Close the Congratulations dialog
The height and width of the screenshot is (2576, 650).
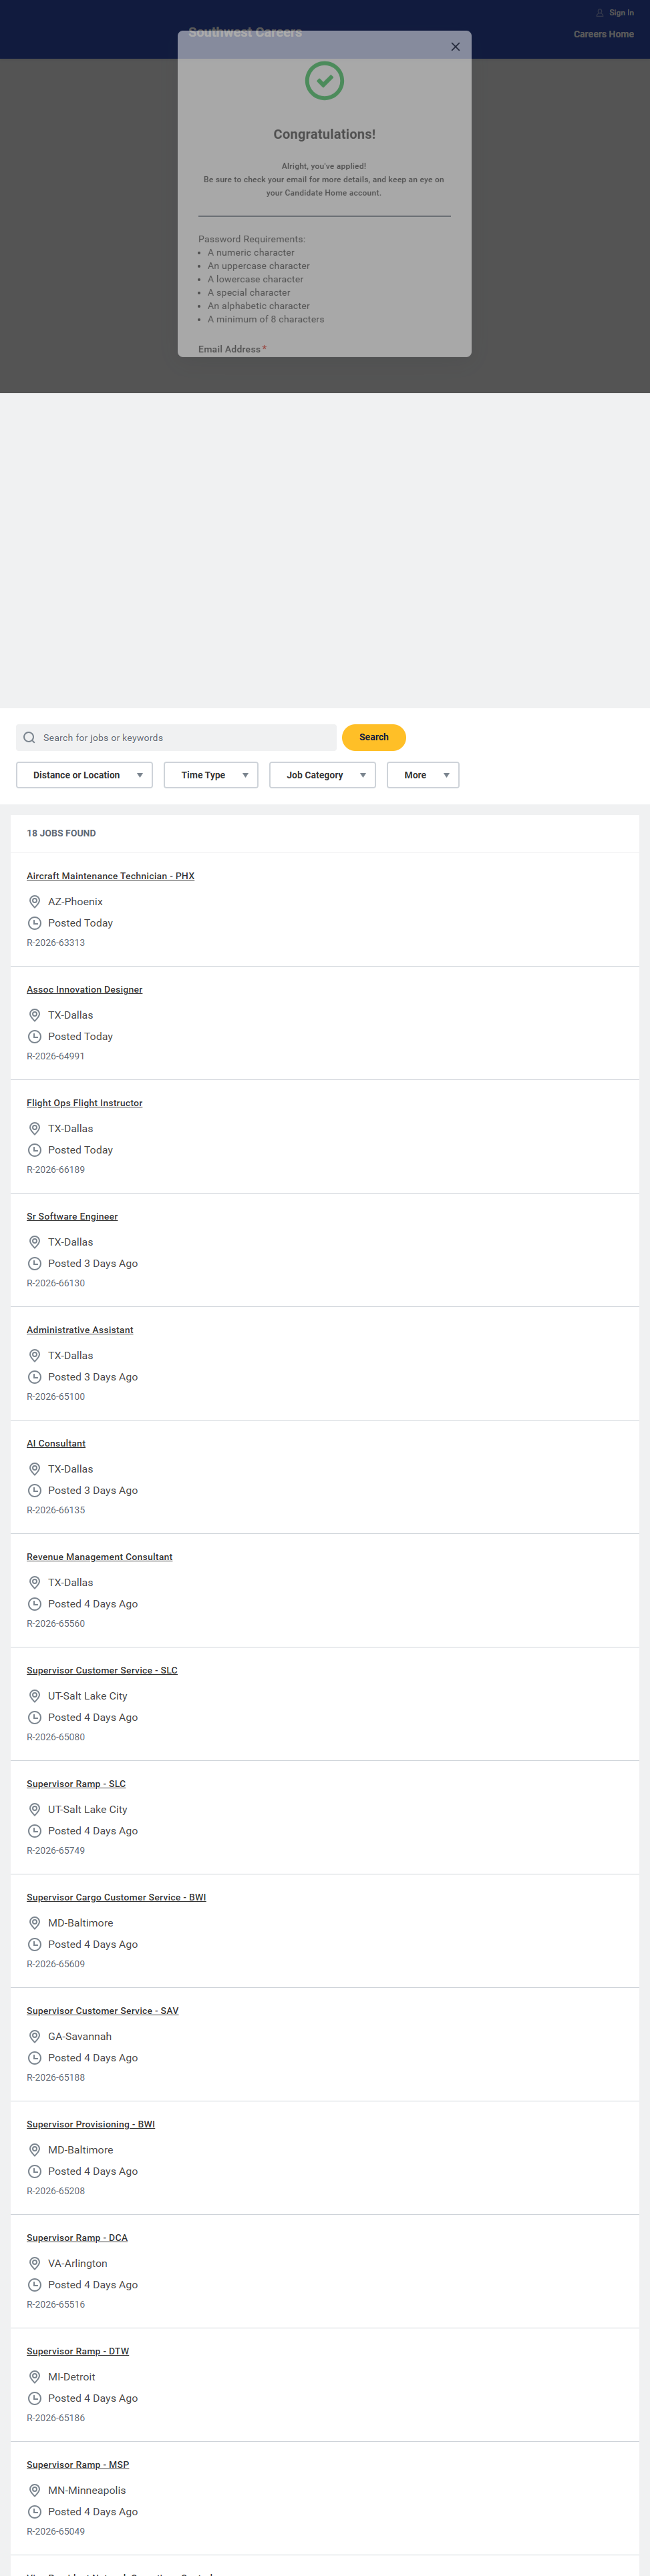455,47
